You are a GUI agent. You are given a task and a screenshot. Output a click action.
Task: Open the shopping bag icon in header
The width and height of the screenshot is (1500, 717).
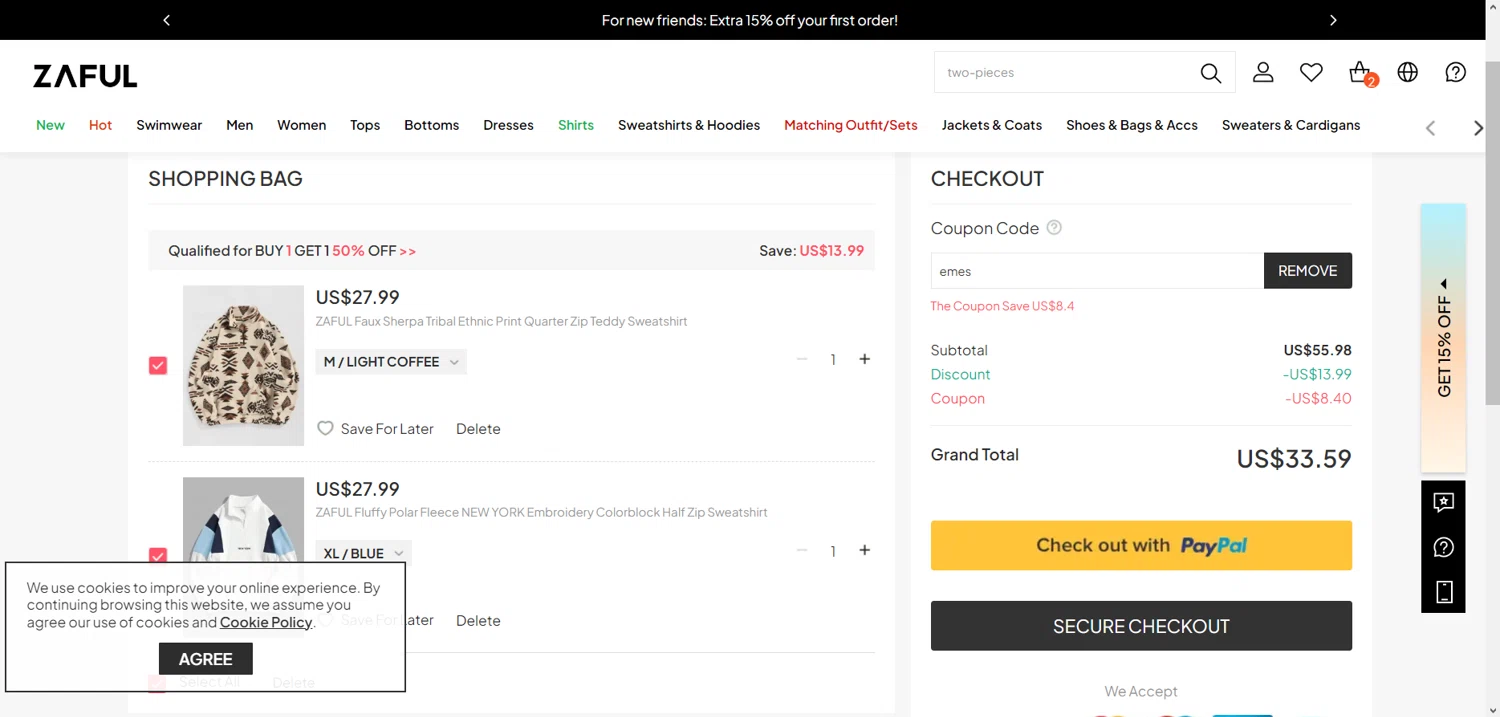point(1360,73)
